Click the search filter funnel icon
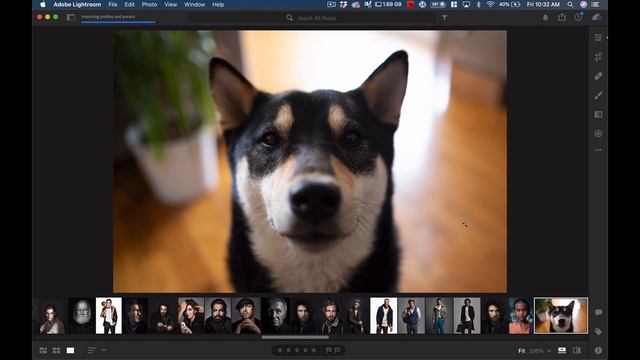640x360 pixels. point(444,18)
